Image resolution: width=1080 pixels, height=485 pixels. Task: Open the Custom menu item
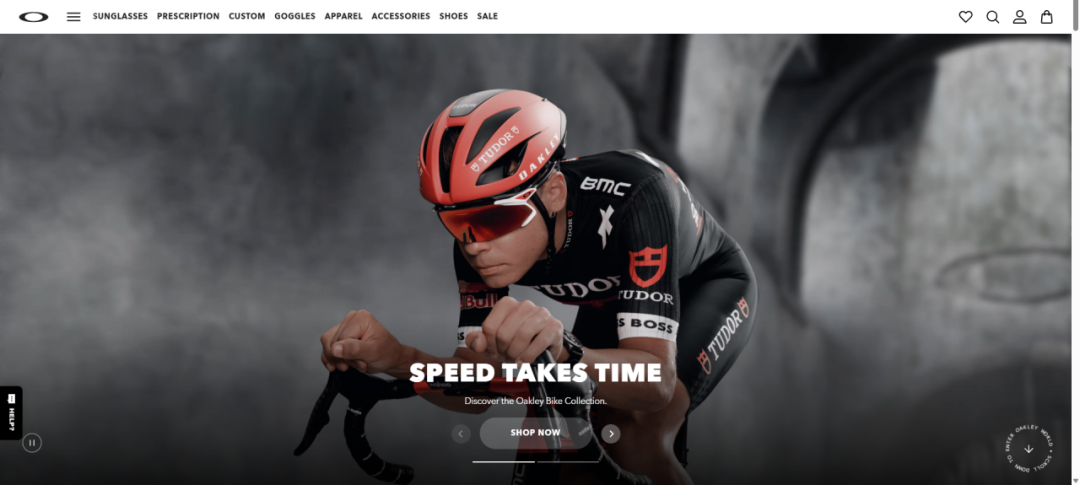click(247, 17)
